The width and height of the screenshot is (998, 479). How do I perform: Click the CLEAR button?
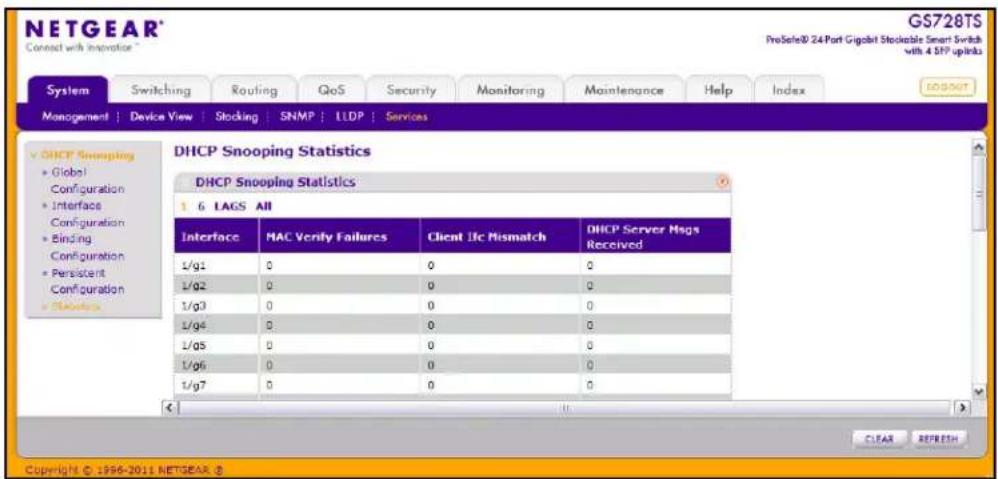tap(880, 438)
